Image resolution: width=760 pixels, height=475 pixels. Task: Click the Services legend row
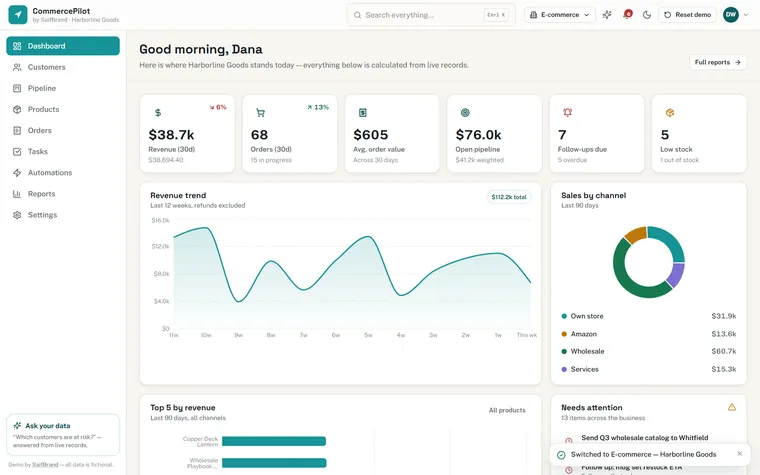[x=649, y=369]
